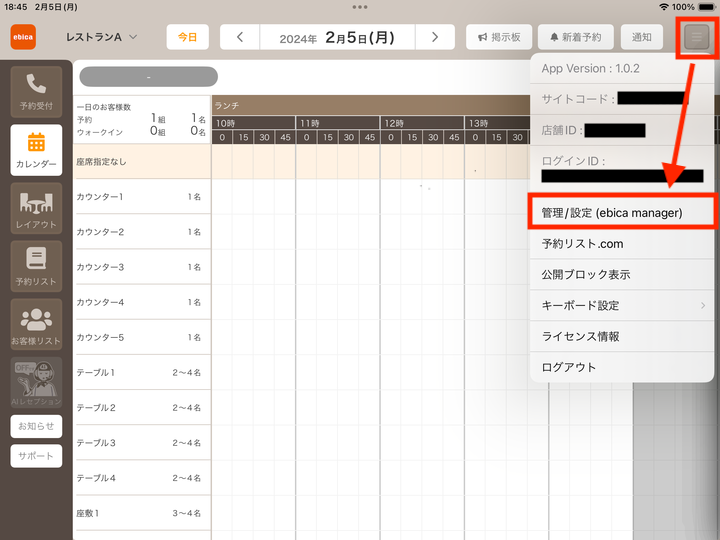This screenshot has width=720, height=540.
Task: Select the テーブル4 seat row
Action: pyautogui.click(x=142, y=478)
